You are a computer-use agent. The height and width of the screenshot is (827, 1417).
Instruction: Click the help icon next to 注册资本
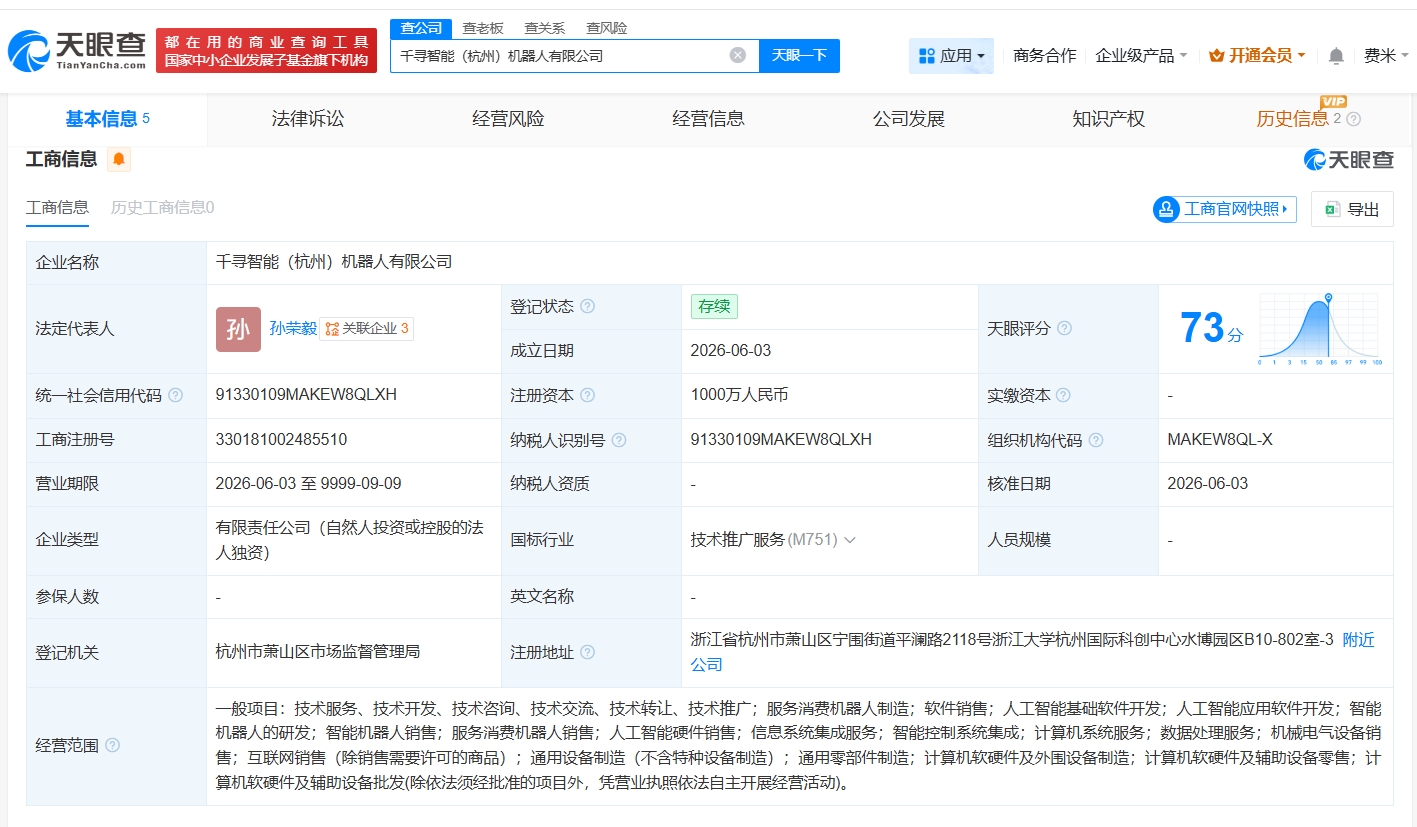[588, 395]
